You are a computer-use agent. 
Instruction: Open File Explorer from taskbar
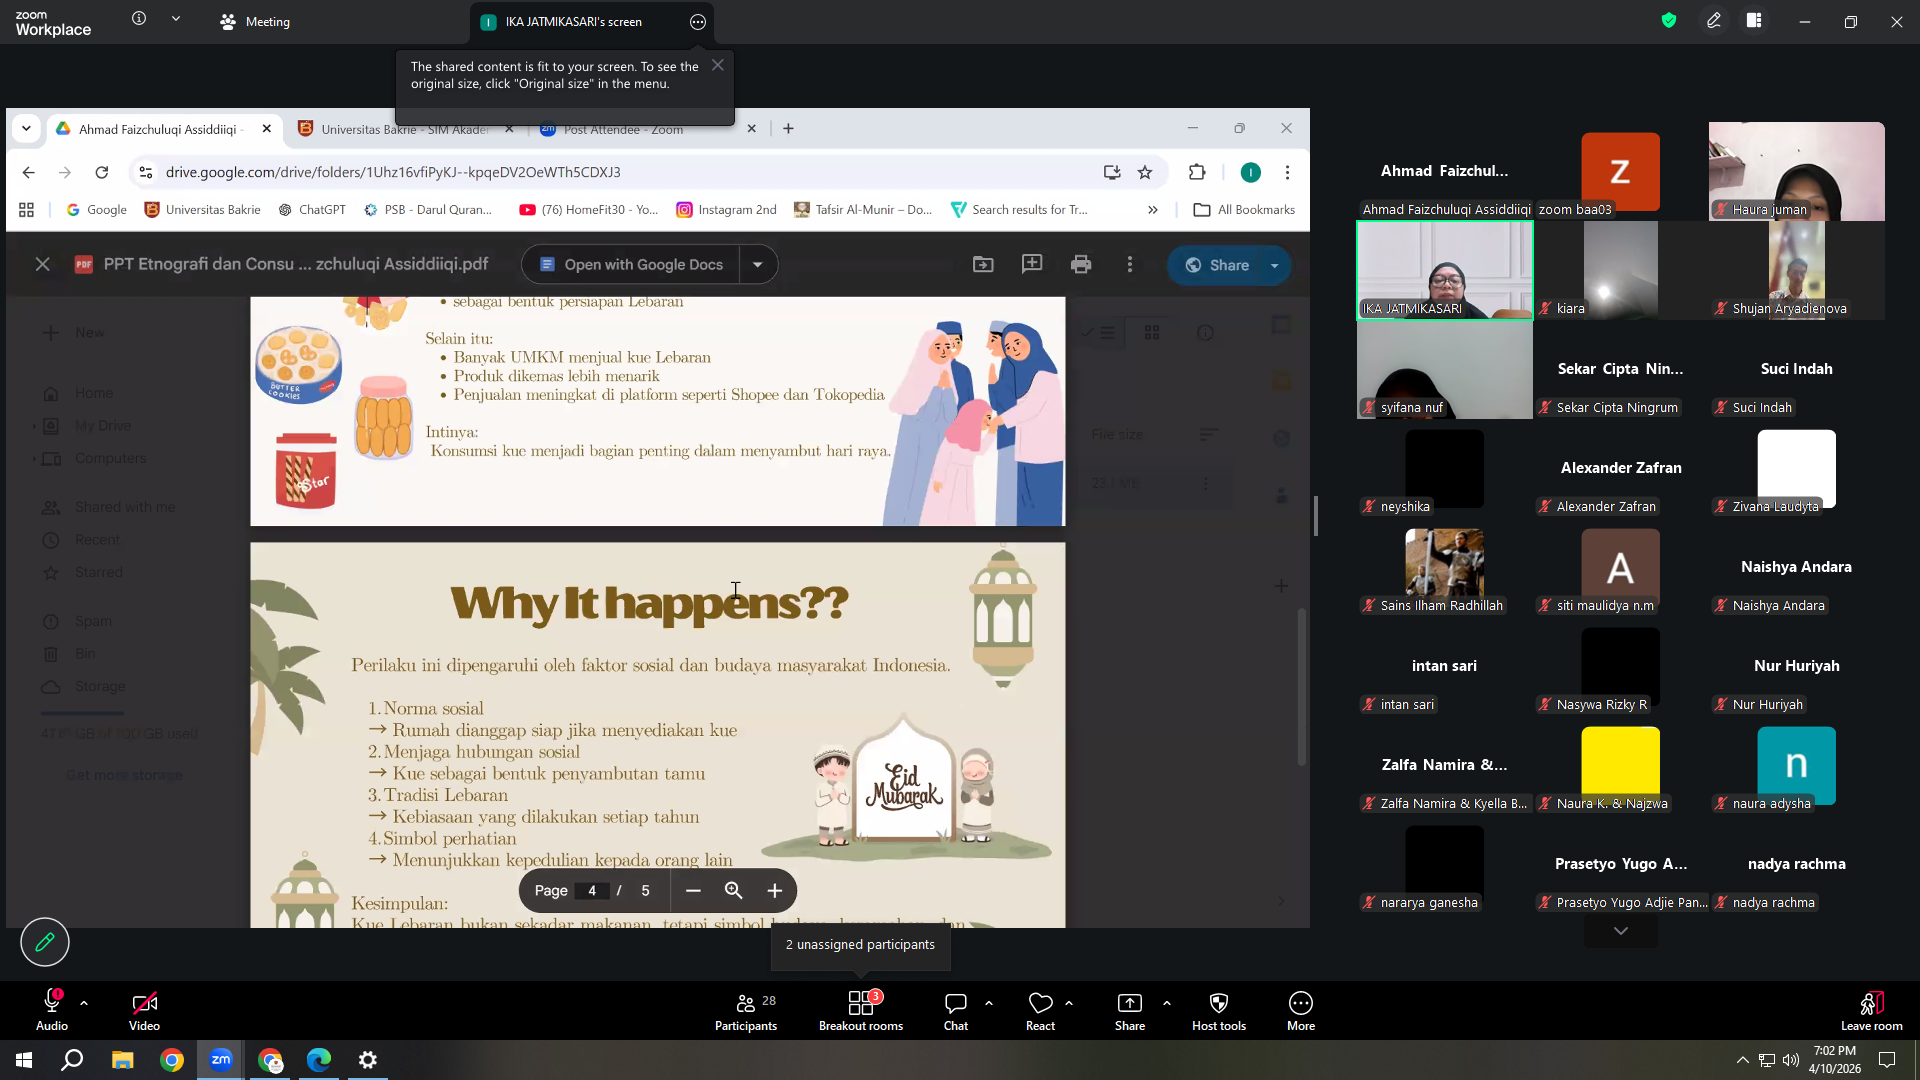[x=122, y=1060]
